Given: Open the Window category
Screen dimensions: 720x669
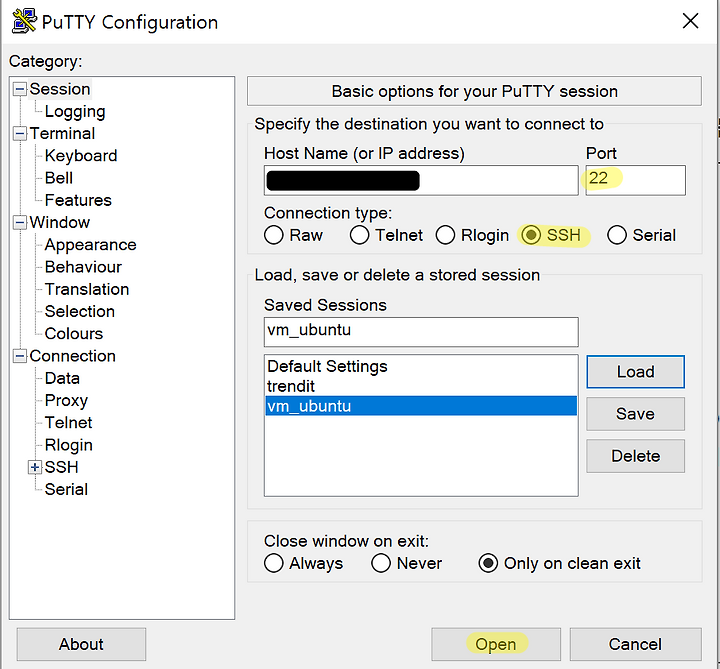Looking at the screenshot, I should point(60,223).
